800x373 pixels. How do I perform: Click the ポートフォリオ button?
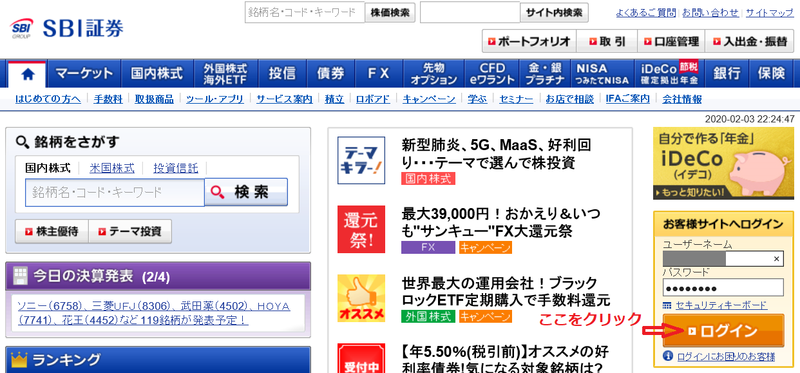pyautogui.click(x=529, y=41)
